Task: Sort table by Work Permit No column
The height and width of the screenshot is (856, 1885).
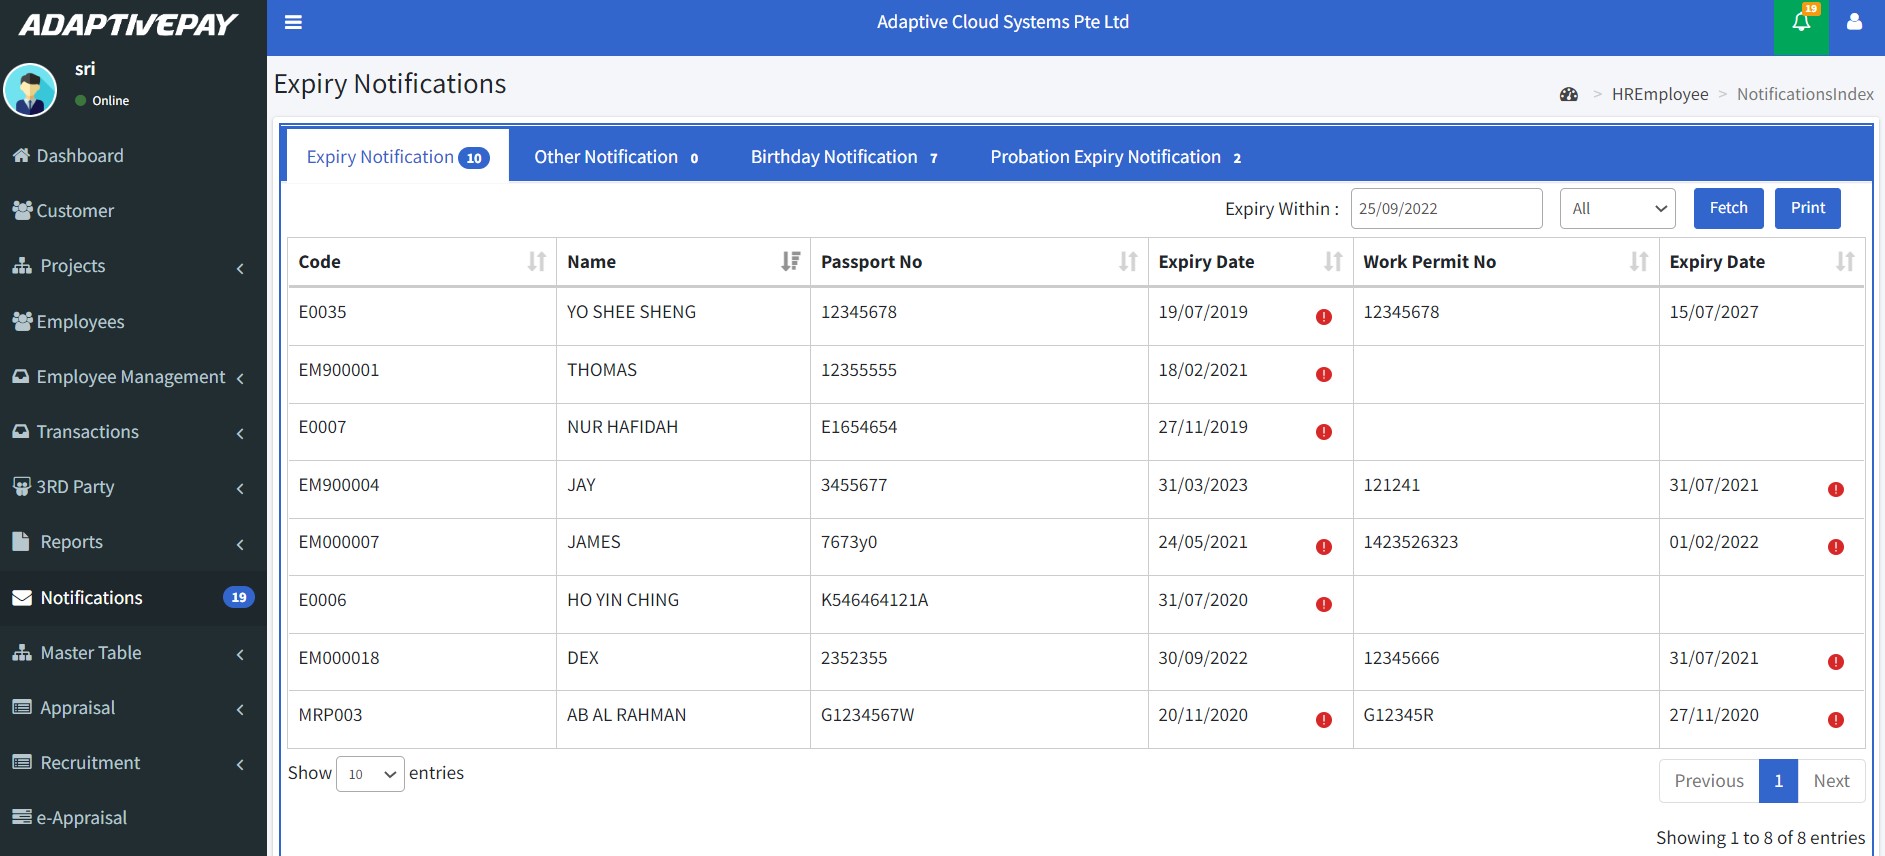Action: click(x=1506, y=262)
